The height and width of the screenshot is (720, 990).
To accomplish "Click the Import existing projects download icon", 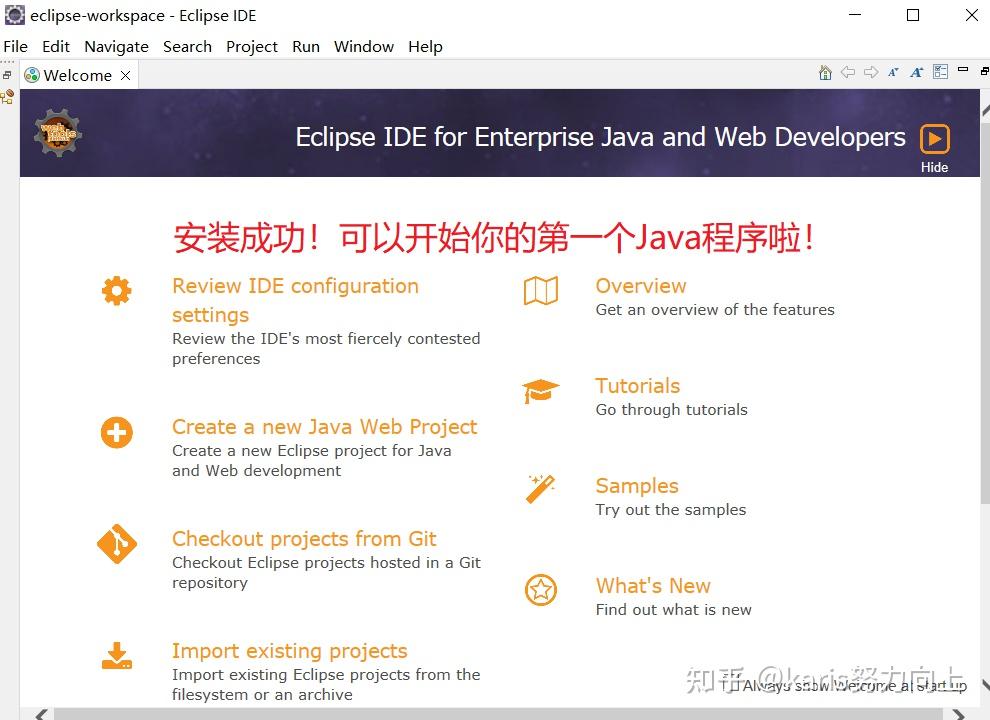I will point(117,656).
